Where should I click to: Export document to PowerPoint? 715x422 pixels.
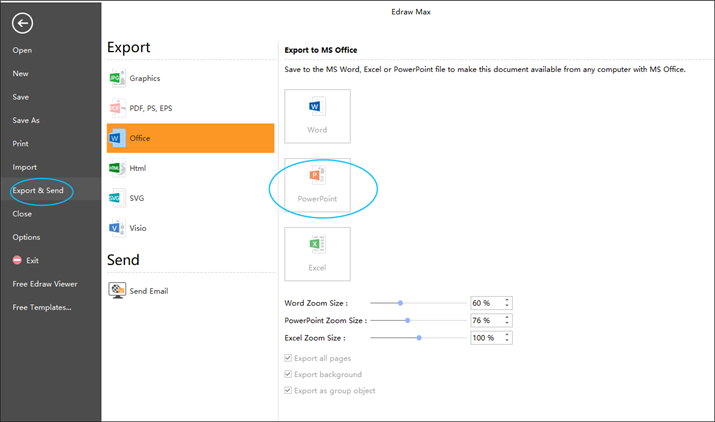(317, 185)
